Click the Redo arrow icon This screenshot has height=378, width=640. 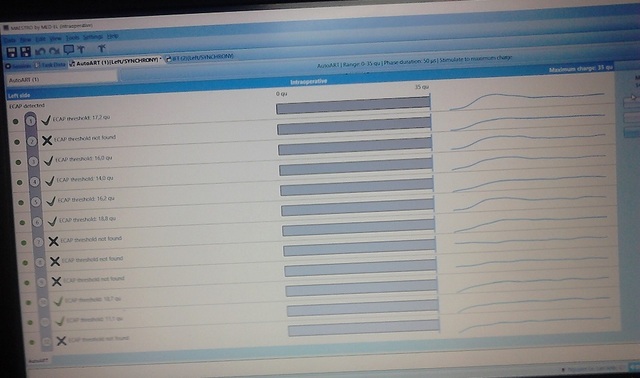tap(54, 51)
